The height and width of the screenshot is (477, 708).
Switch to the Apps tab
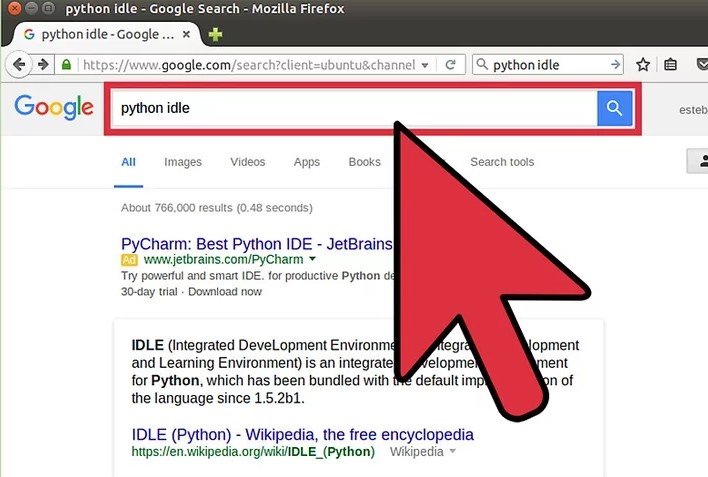[307, 162]
